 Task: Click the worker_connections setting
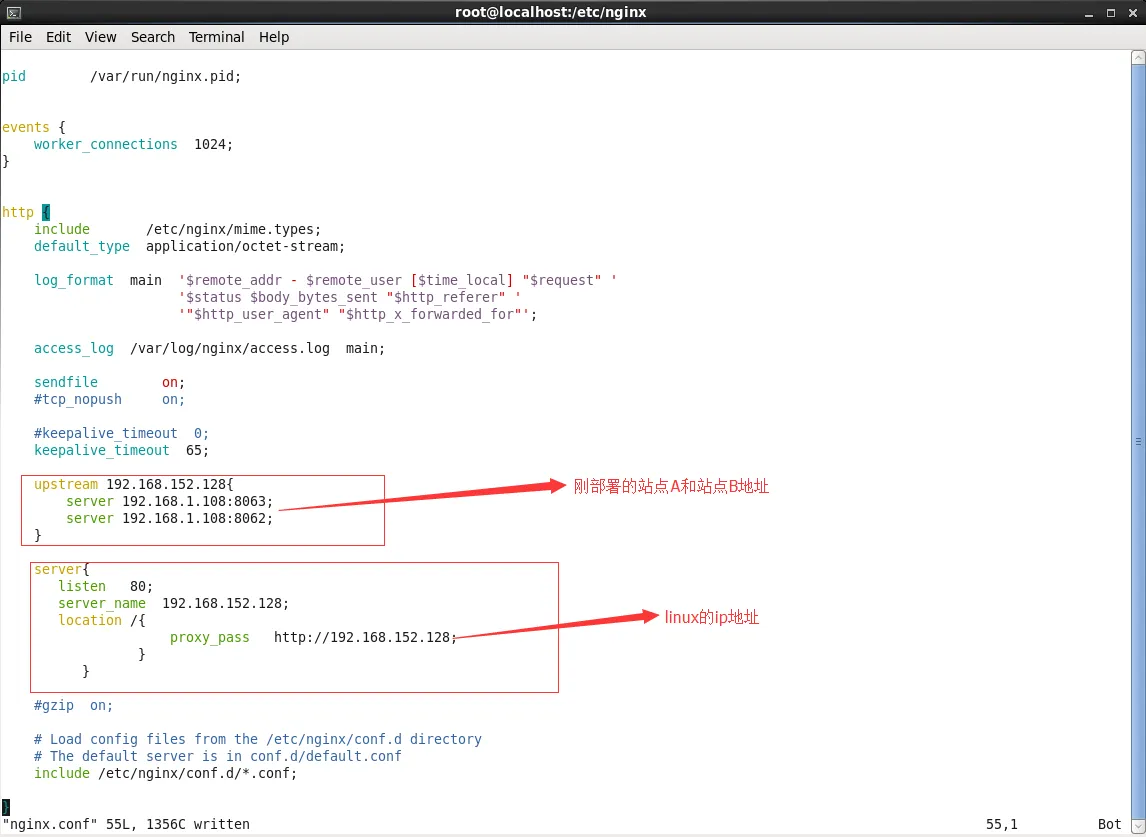105,144
